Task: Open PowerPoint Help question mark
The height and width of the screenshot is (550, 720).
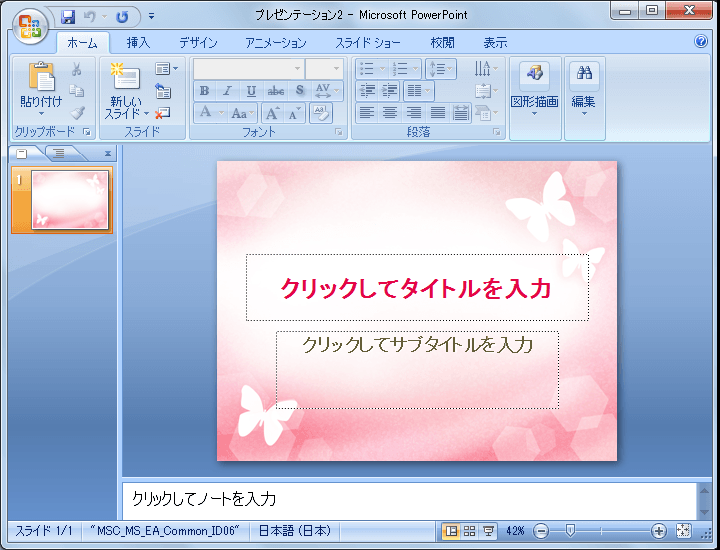Action: (x=701, y=41)
